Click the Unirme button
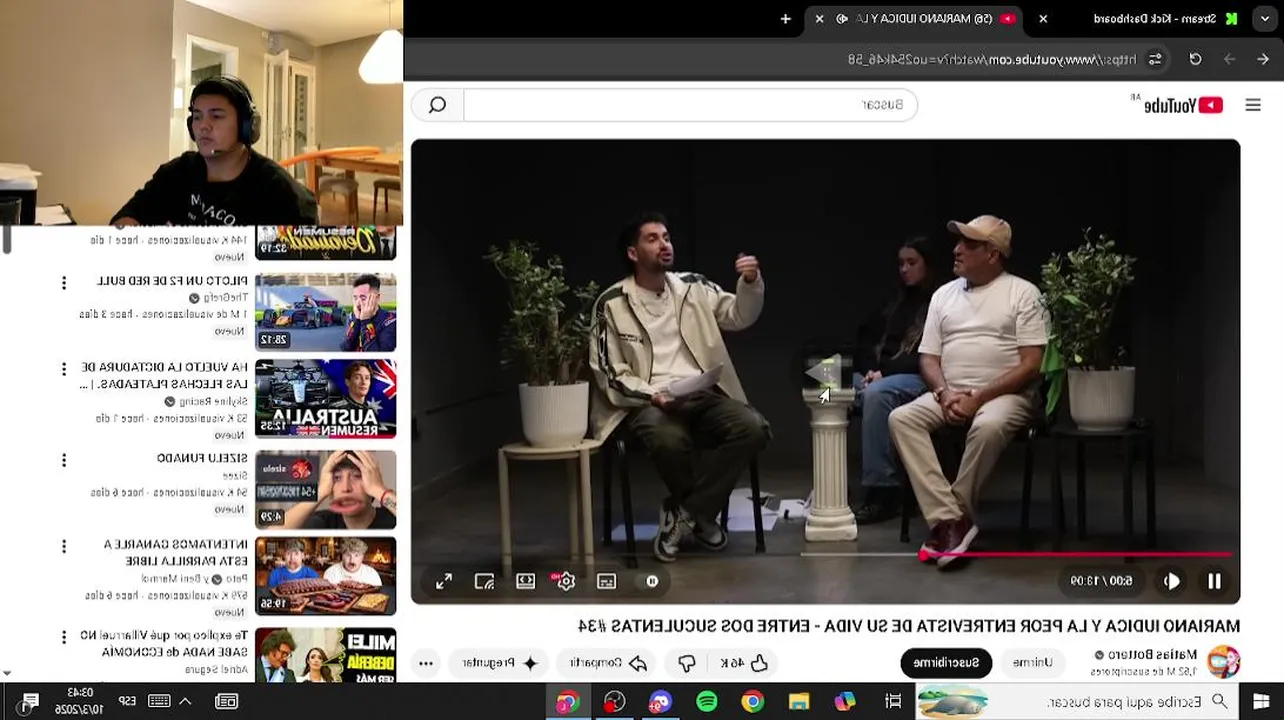 [1032, 662]
